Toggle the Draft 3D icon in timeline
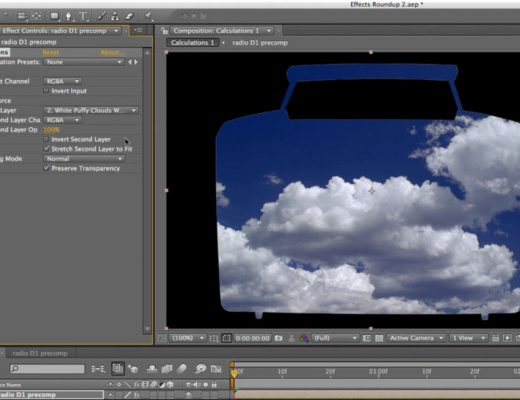 pos(134,369)
